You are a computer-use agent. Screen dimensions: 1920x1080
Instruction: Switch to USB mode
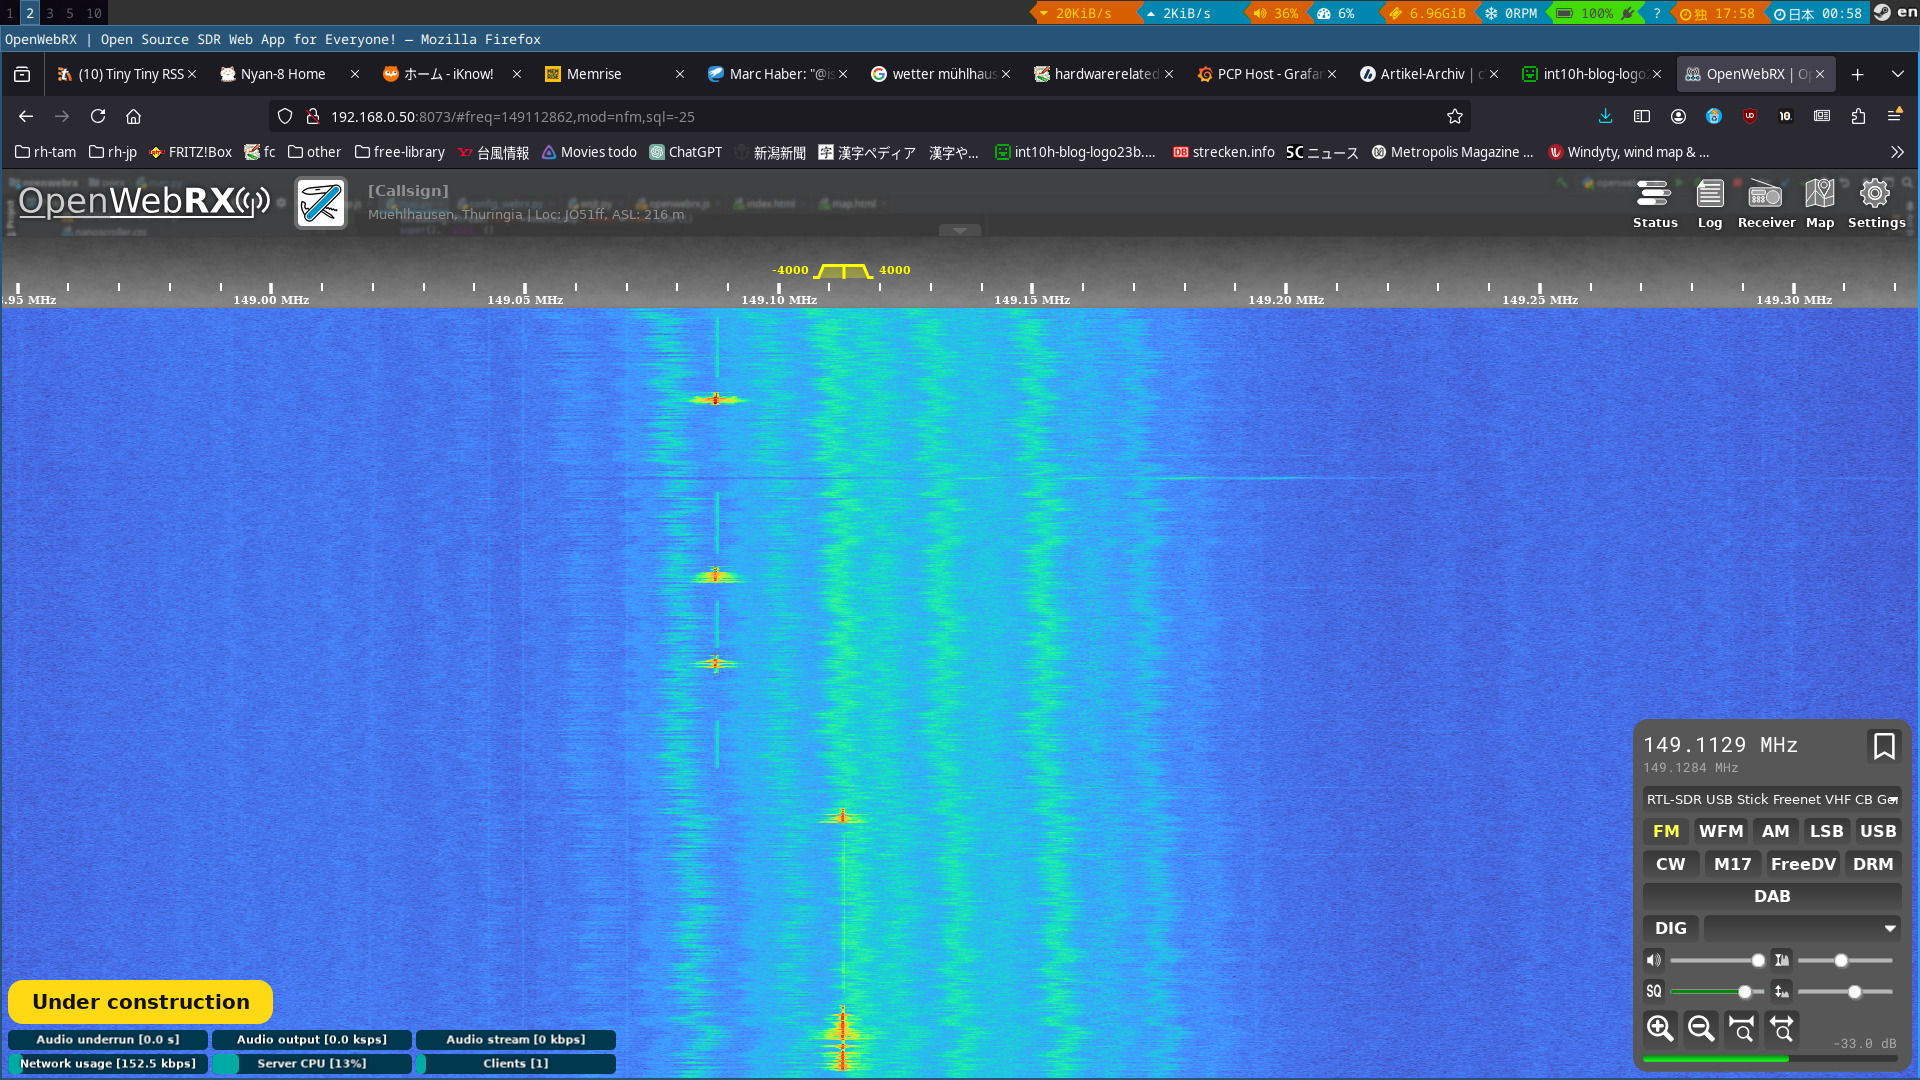click(x=1878, y=831)
